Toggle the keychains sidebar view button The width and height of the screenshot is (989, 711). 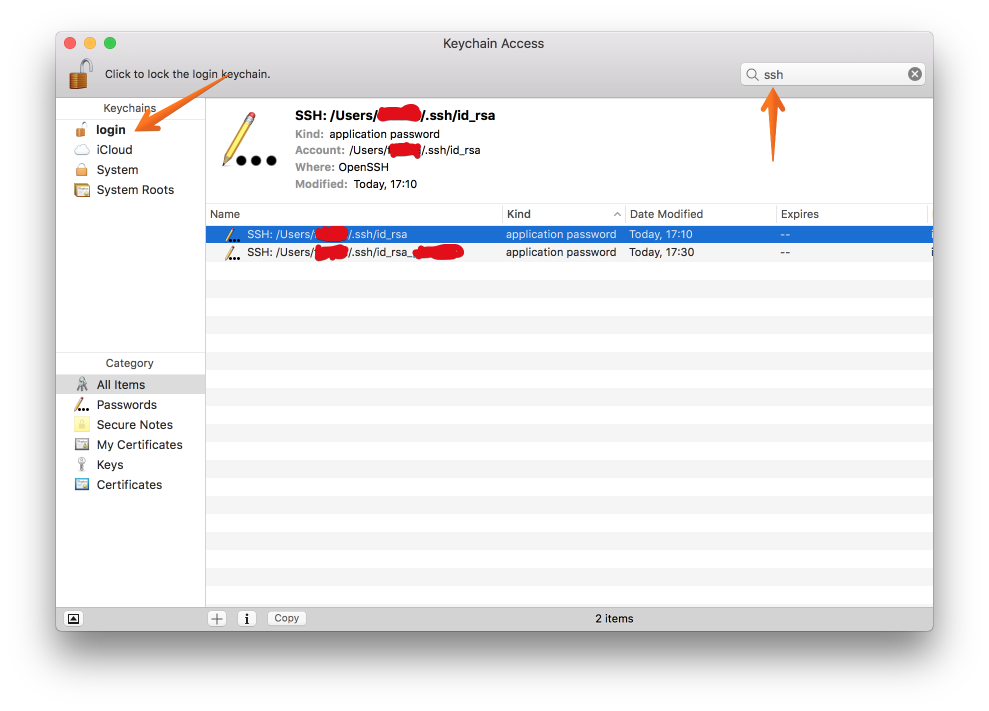coord(74,619)
